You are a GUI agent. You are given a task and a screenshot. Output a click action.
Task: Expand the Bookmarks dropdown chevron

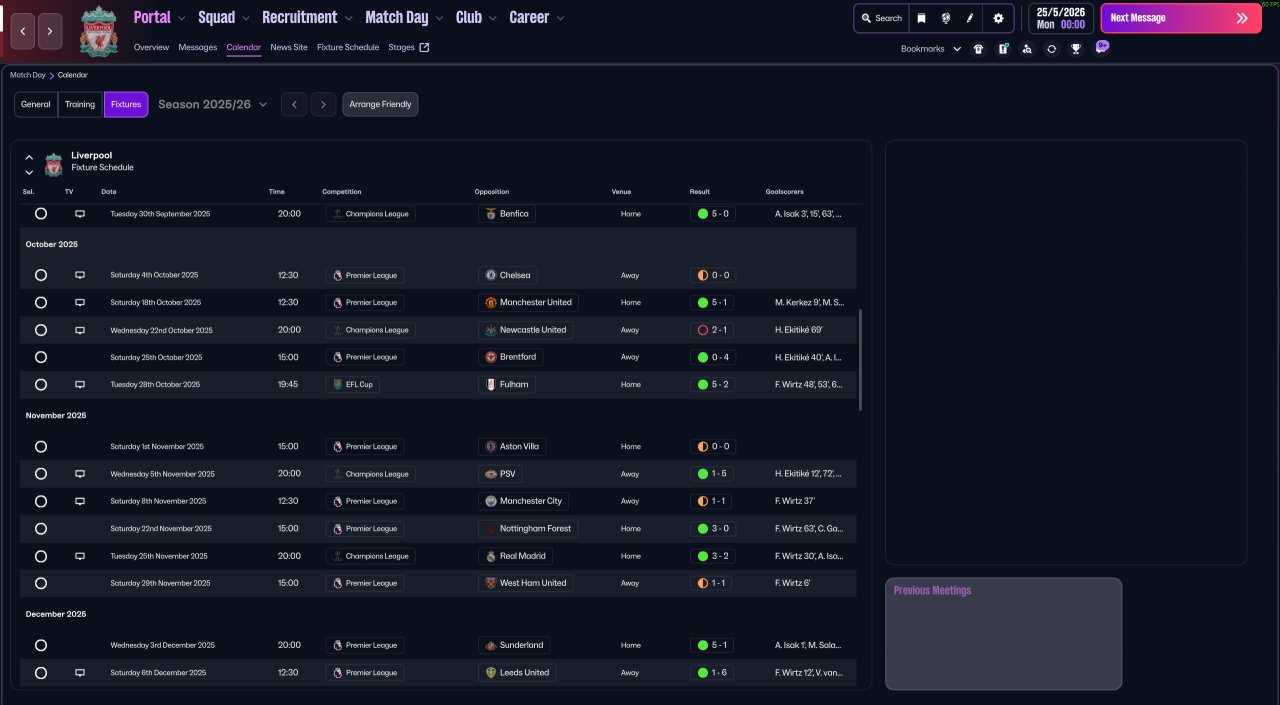957,49
